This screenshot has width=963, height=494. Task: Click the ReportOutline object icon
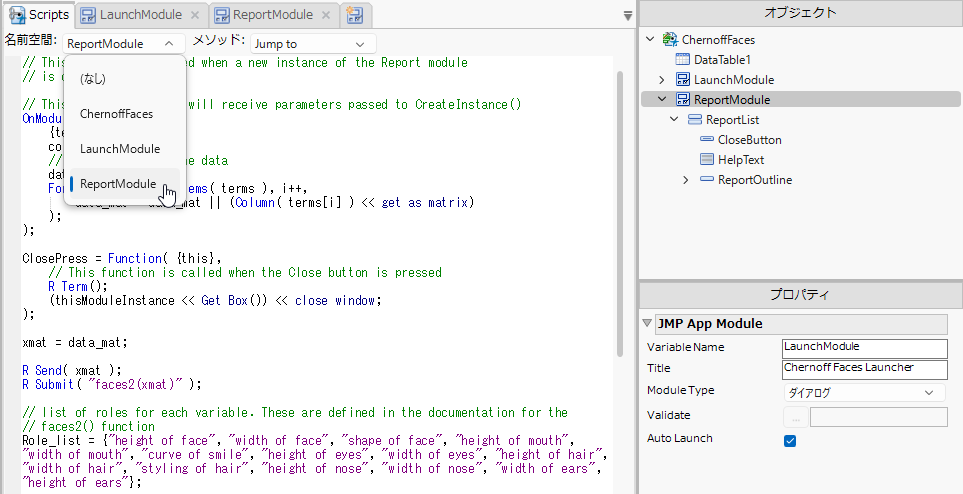[x=707, y=179]
